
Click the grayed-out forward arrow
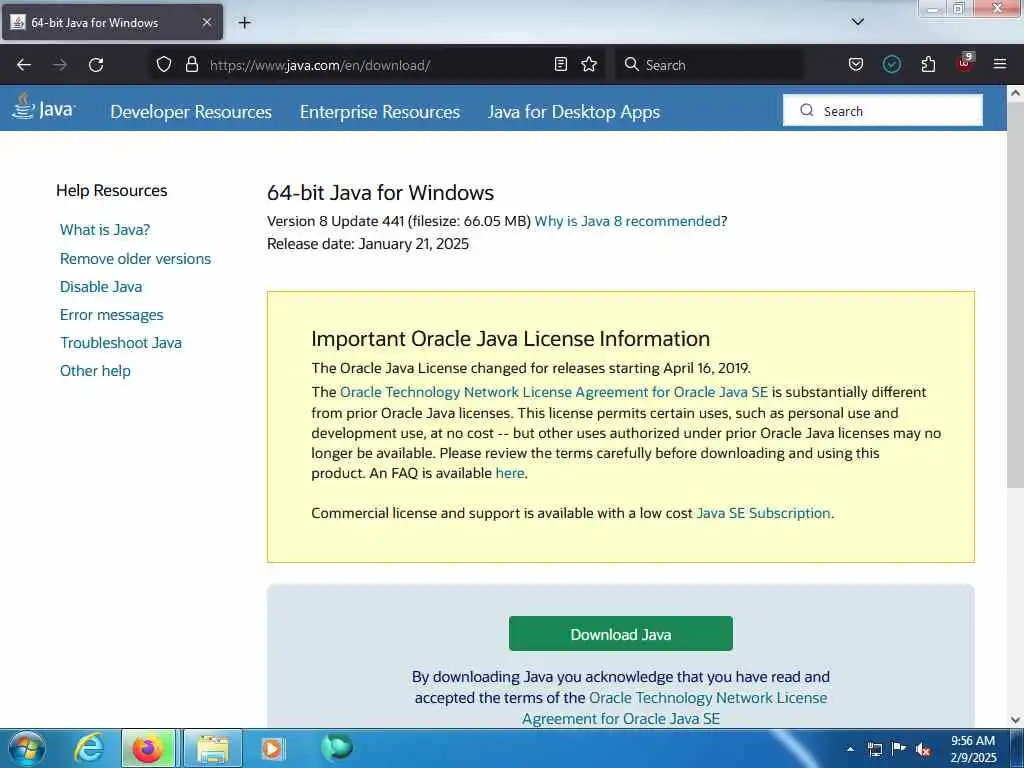point(60,65)
